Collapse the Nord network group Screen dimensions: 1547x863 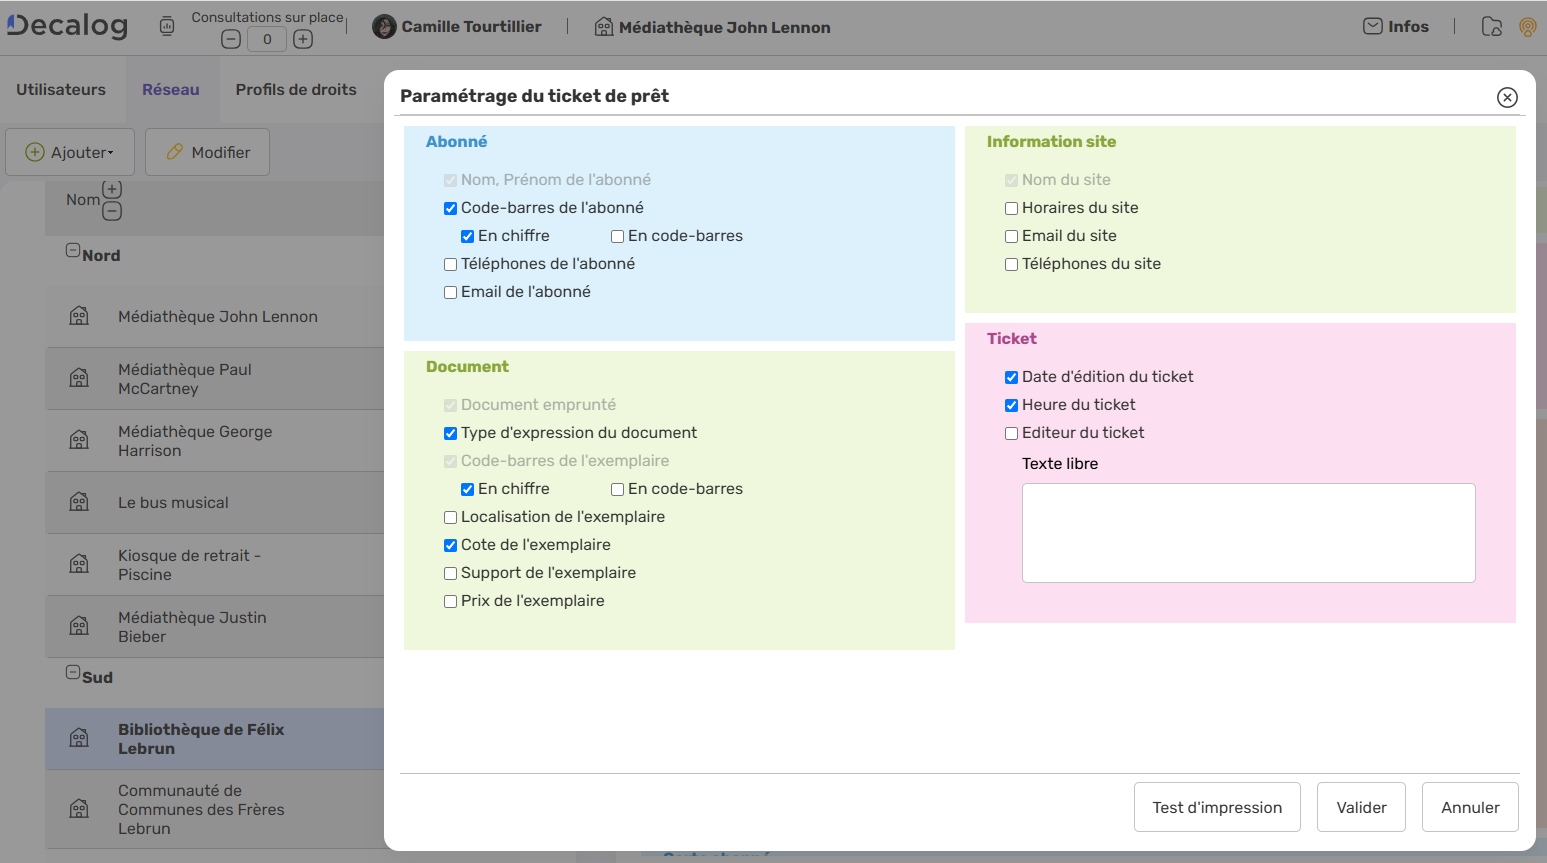(73, 251)
